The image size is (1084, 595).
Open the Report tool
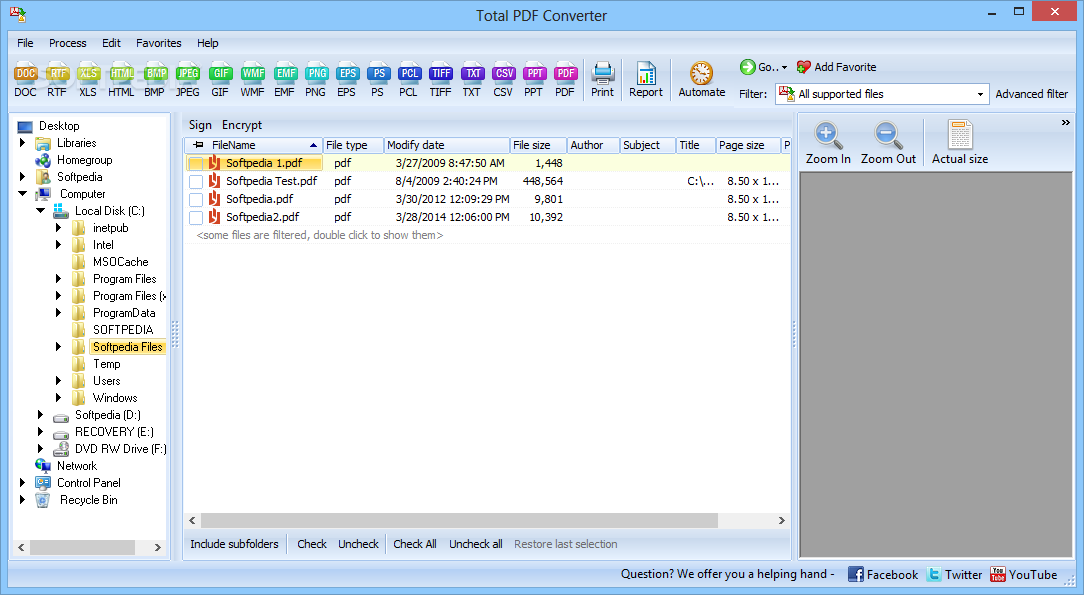pyautogui.click(x=646, y=80)
